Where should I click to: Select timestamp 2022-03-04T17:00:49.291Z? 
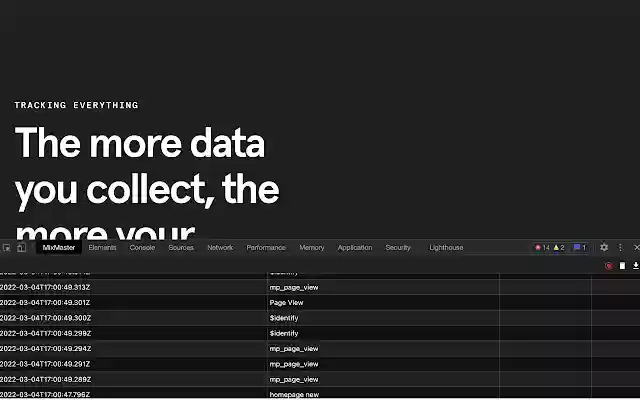[45, 364]
